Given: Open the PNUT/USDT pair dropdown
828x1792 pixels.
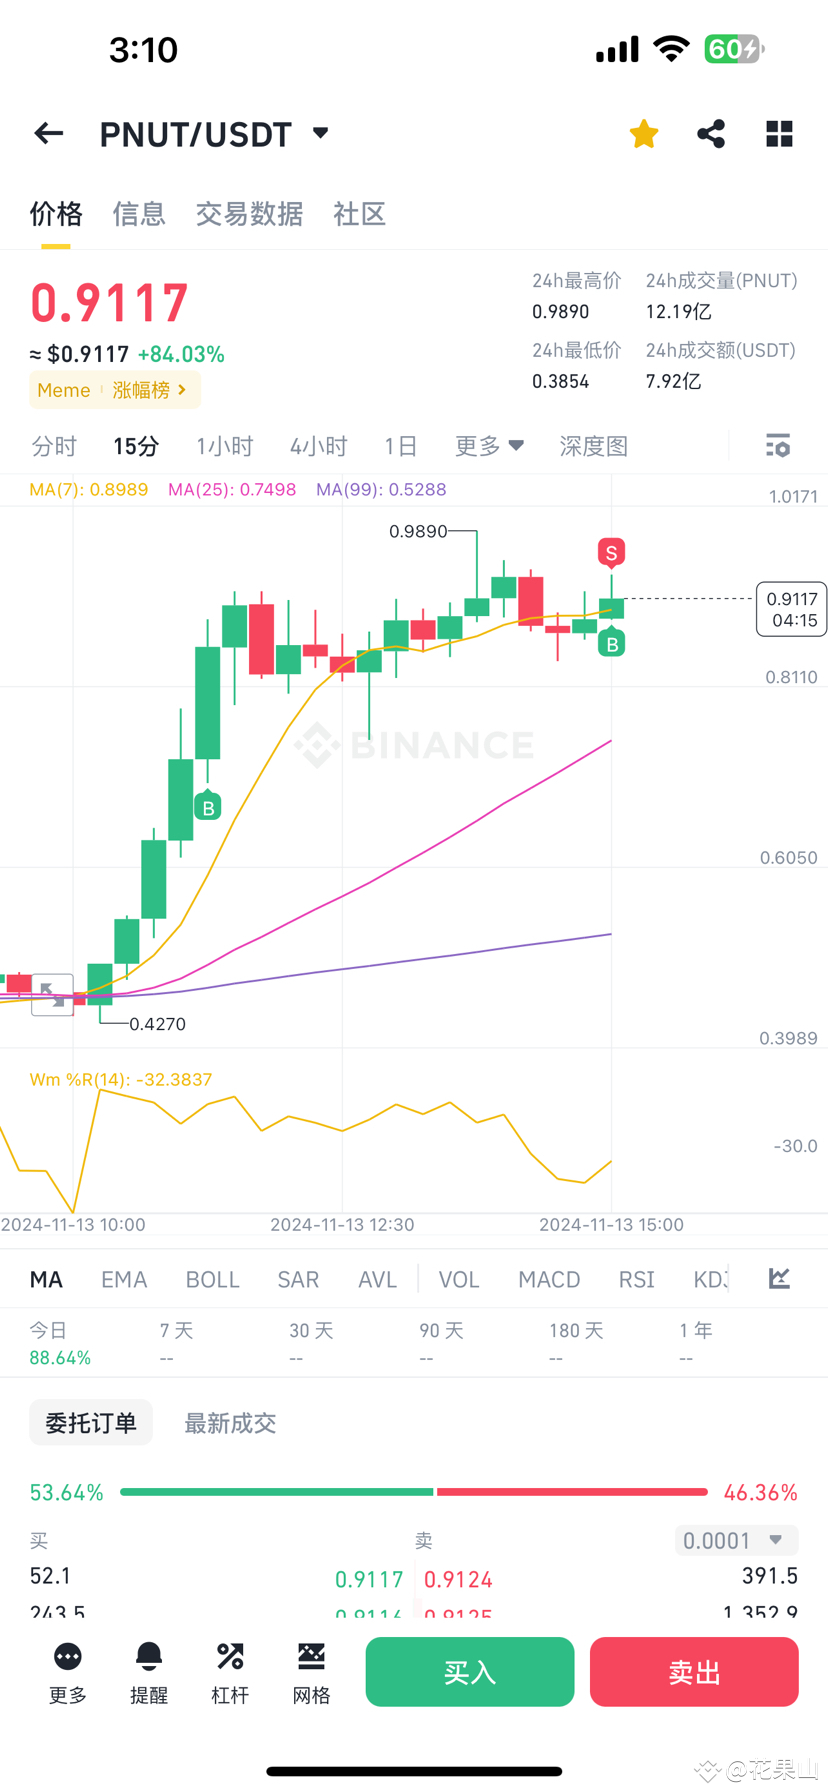Looking at the screenshot, I should pyautogui.click(x=320, y=133).
